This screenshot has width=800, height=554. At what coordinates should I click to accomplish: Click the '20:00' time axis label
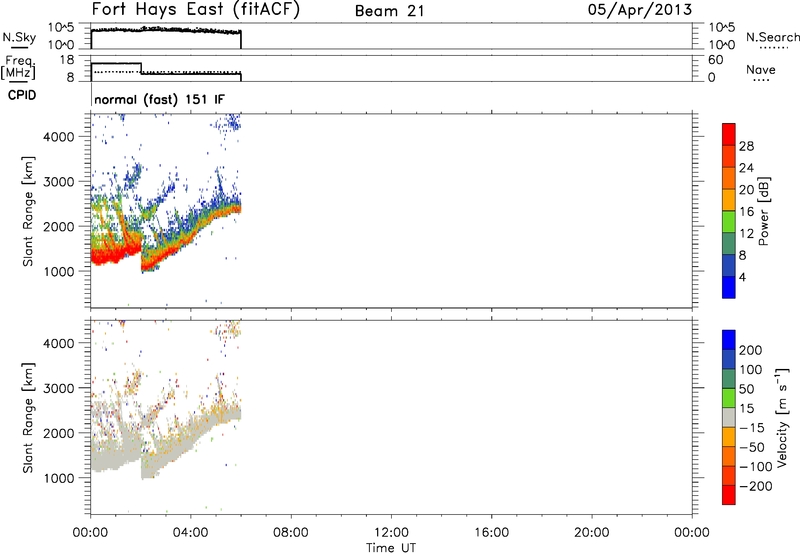click(x=591, y=533)
